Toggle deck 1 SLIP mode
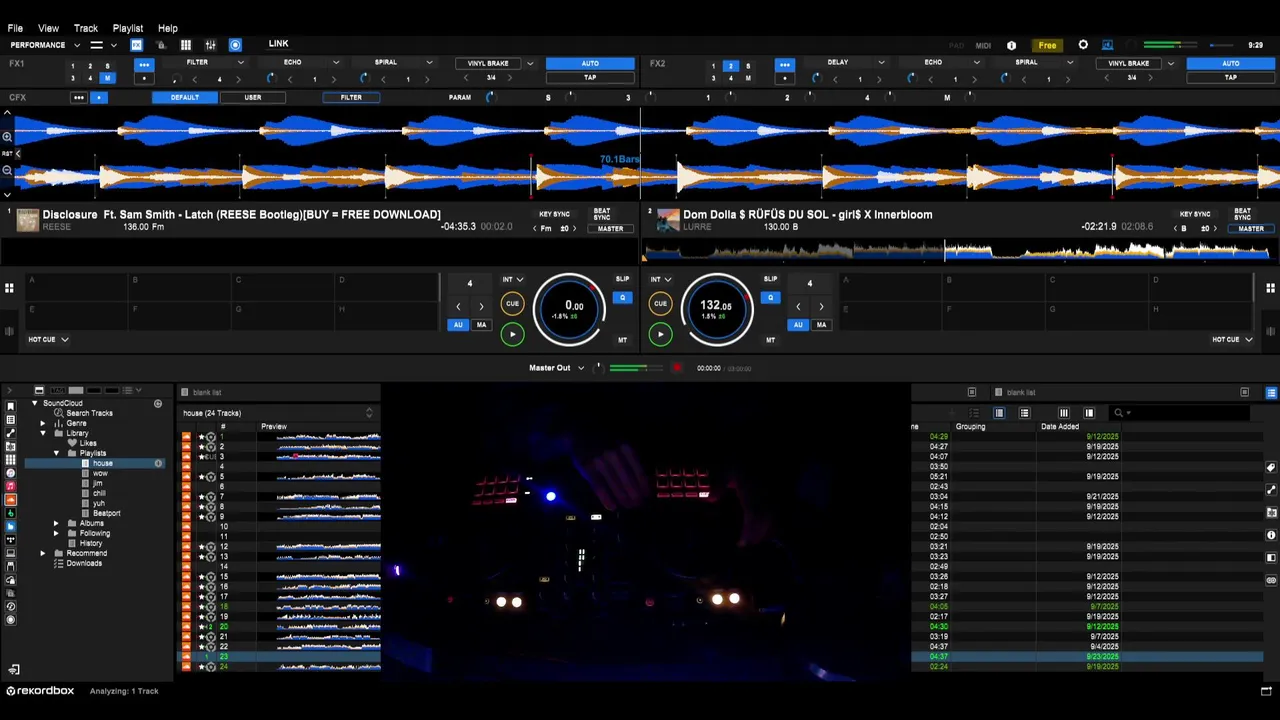Screen dimensions: 1280x720 point(622,279)
